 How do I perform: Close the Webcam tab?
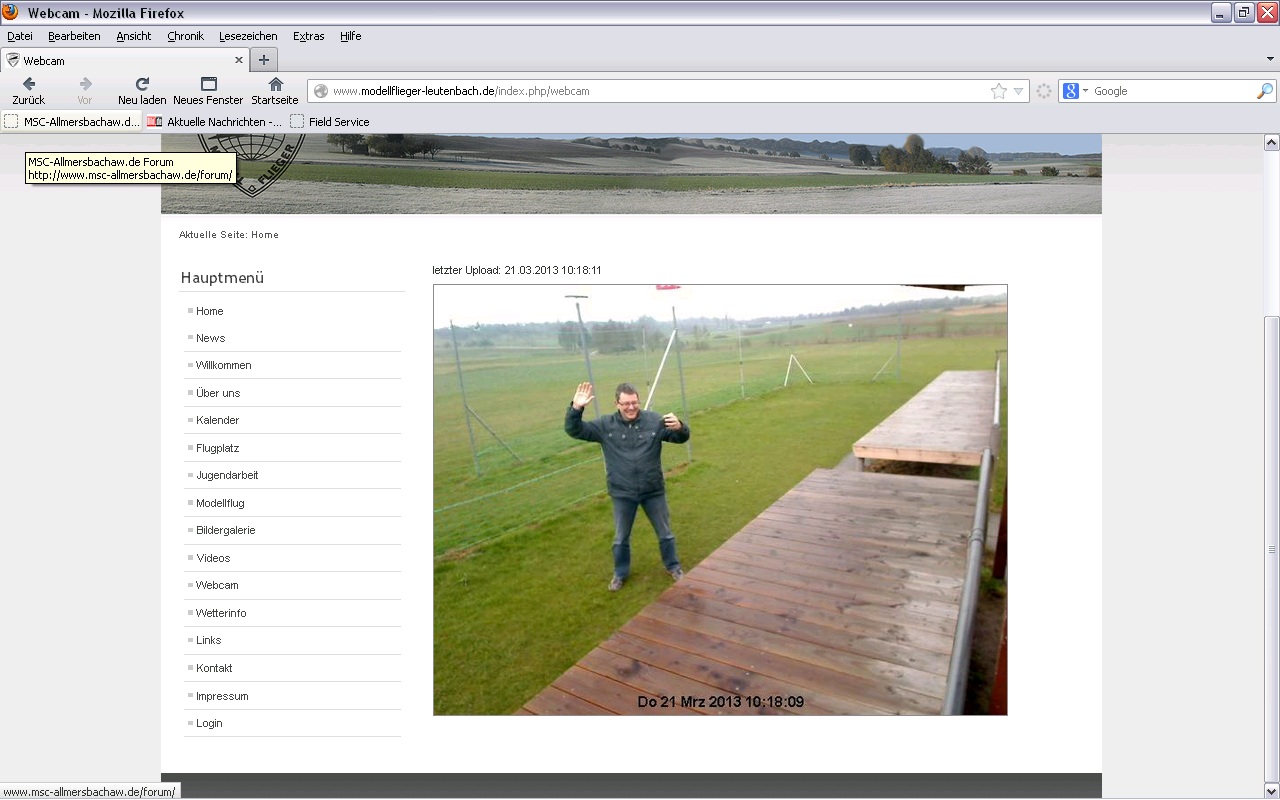click(x=239, y=60)
